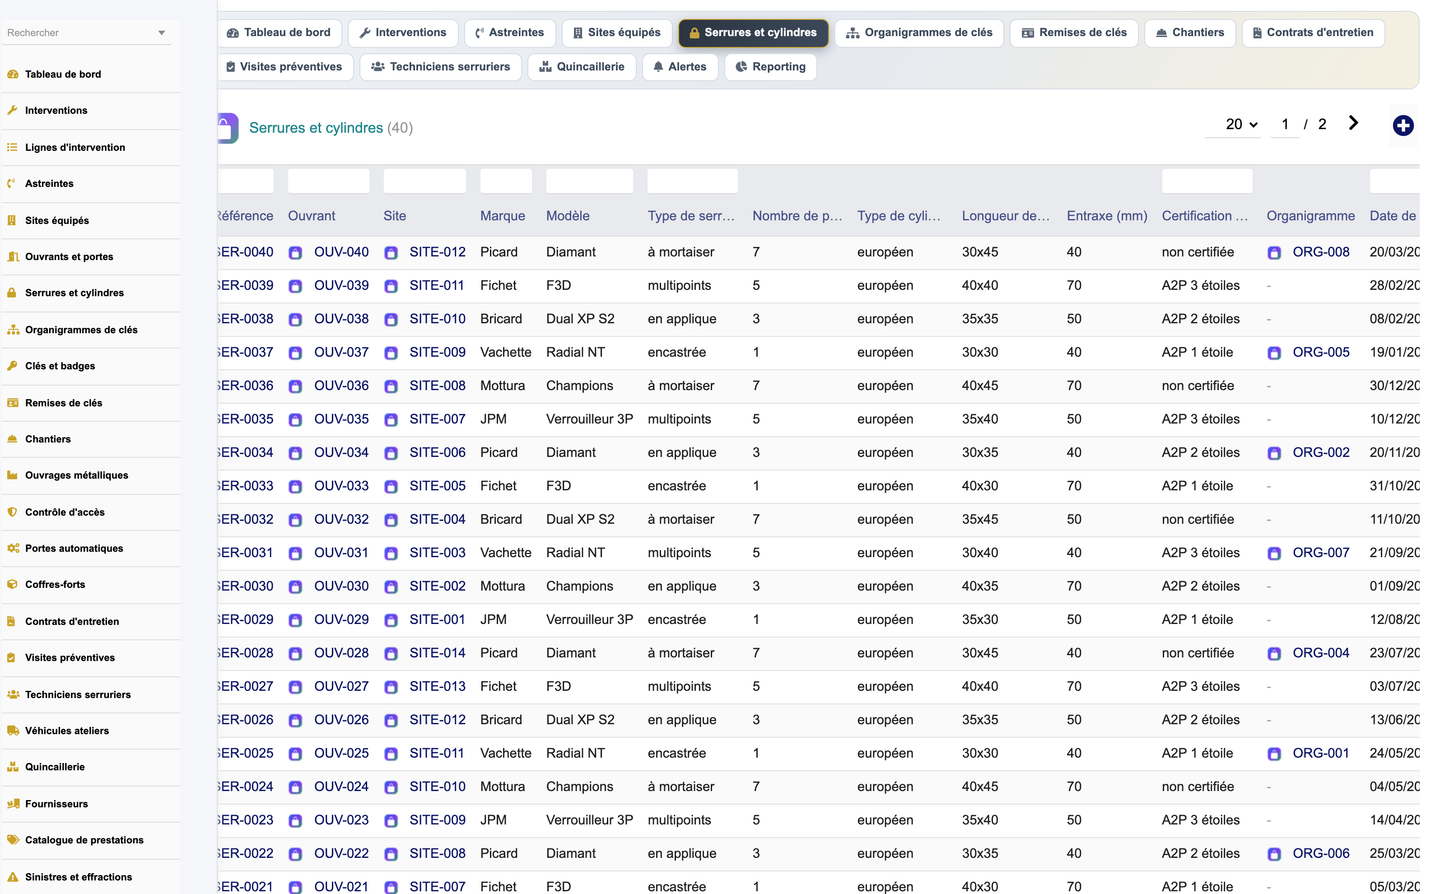The height and width of the screenshot is (894, 1445).
Task: Click the Clés et badges key icon
Action: 12,366
